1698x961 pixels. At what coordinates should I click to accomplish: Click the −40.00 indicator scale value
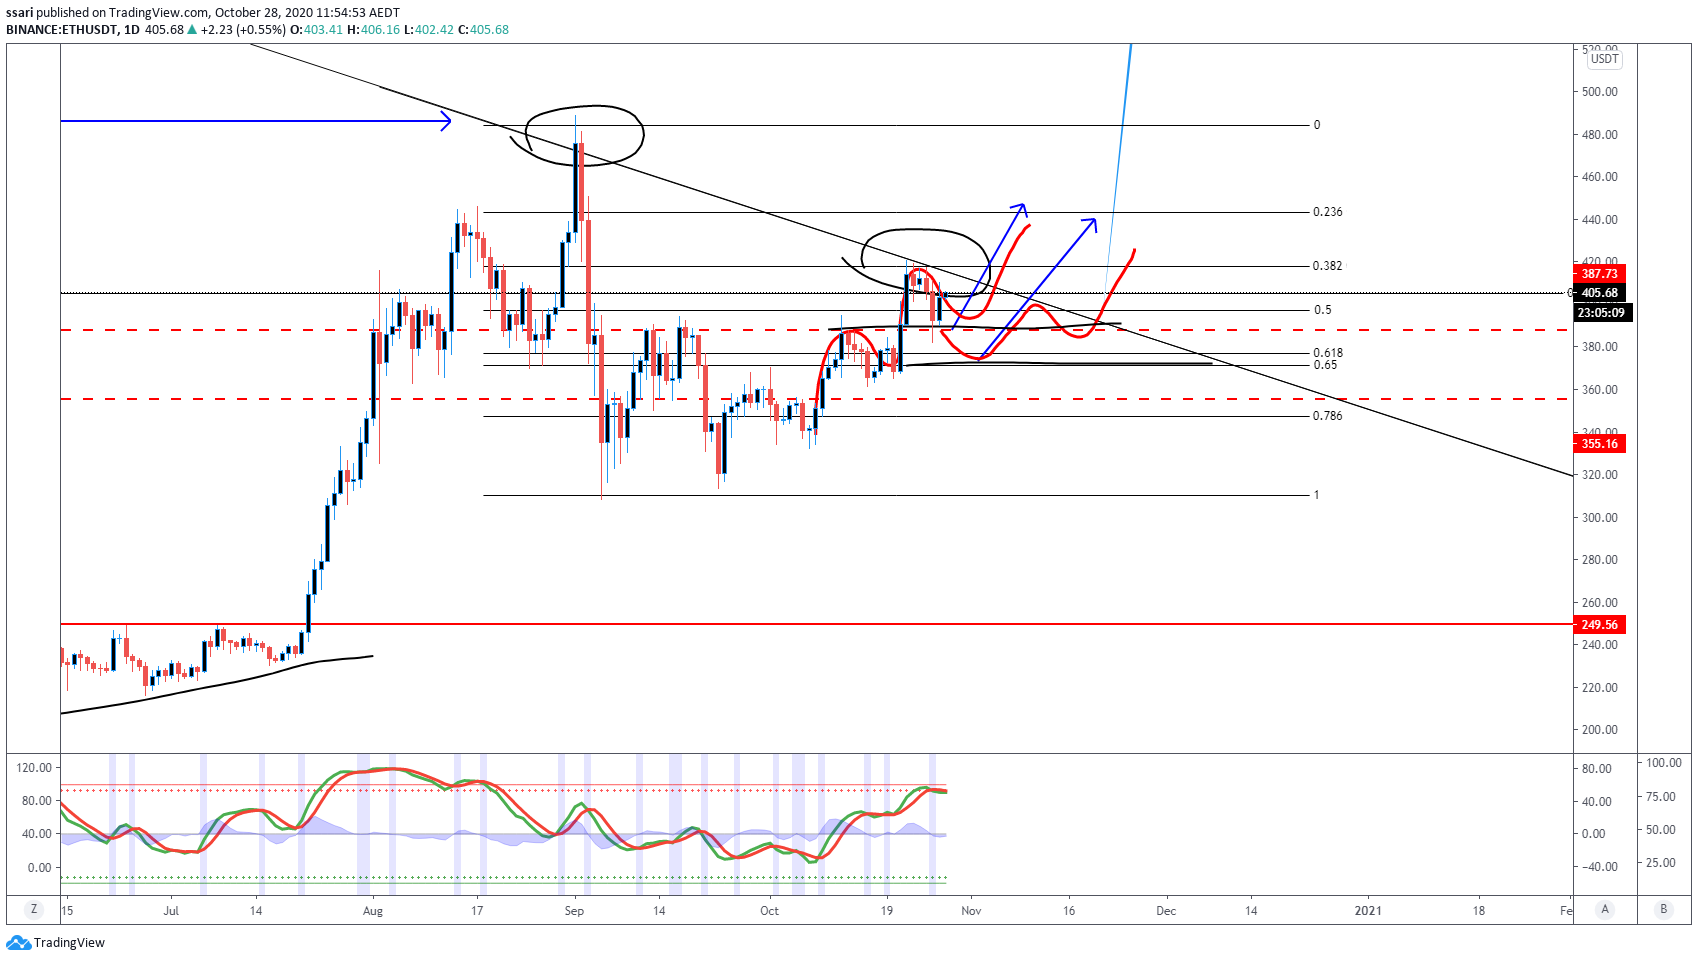tap(1599, 867)
